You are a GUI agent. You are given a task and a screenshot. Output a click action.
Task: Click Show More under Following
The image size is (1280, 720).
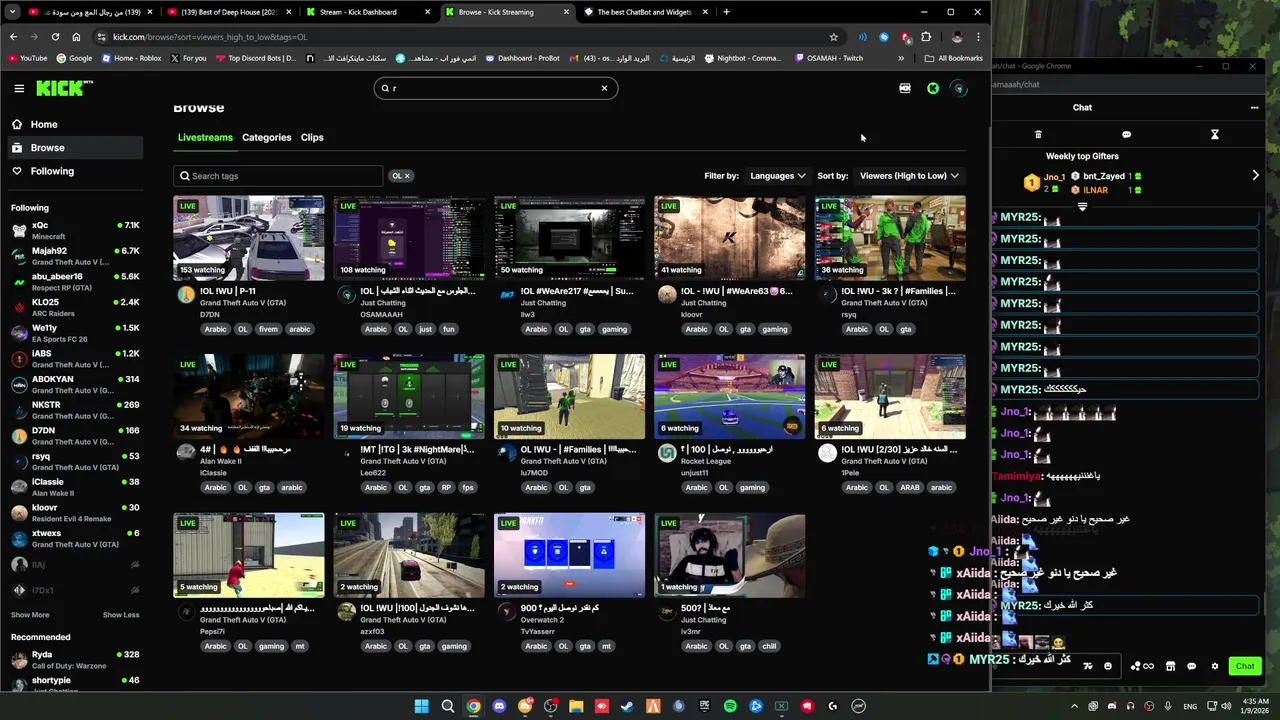pyautogui.click(x=30, y=615)
